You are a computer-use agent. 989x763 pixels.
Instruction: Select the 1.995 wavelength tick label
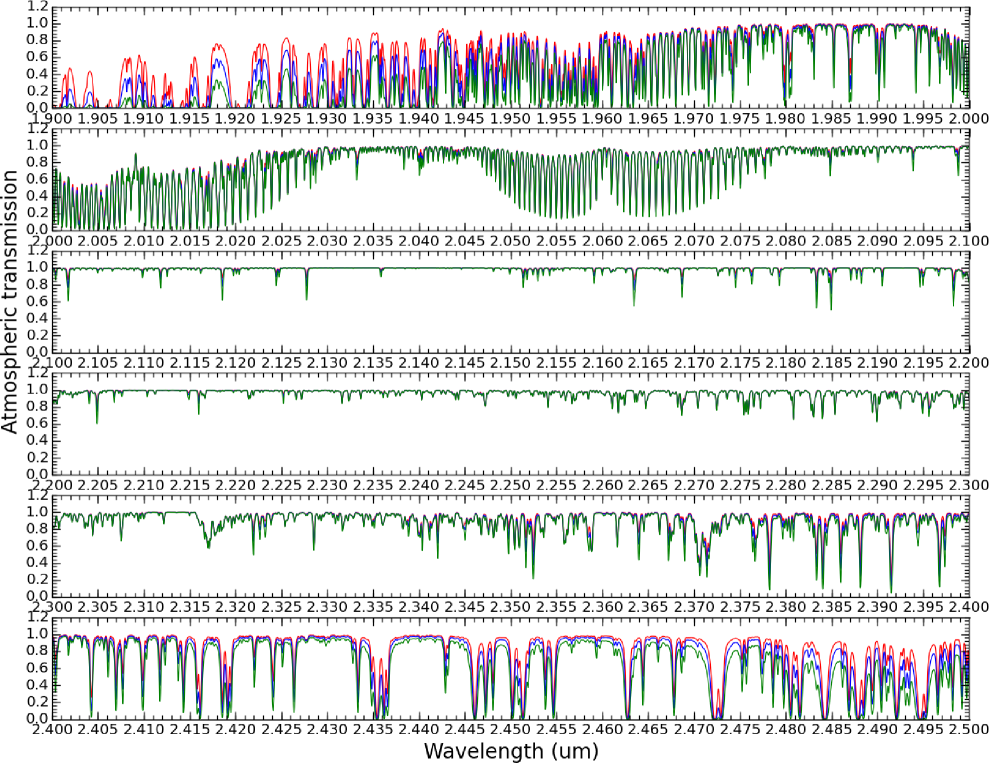(x=923, y=118)
